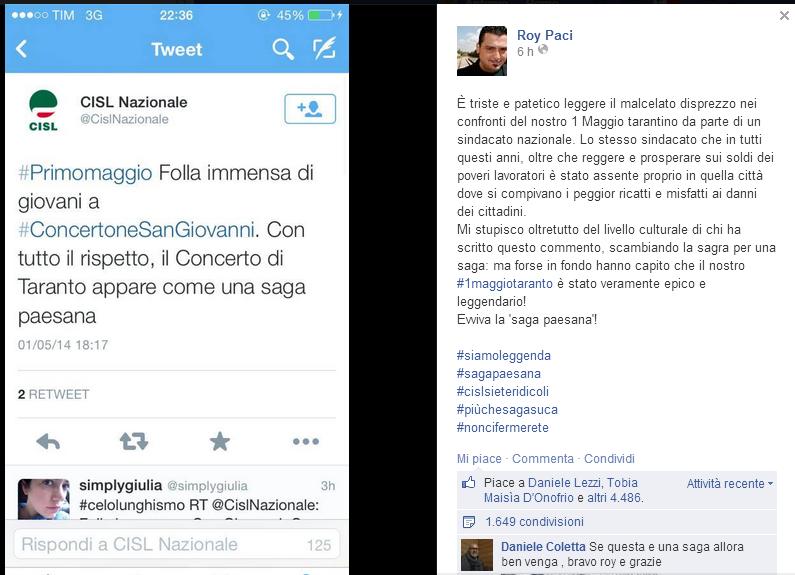This screenshot has height=575, width=795.
Task: Click Mi piace on Roy Paci's post
Action: pyautogui.click(x=479, y=459)
